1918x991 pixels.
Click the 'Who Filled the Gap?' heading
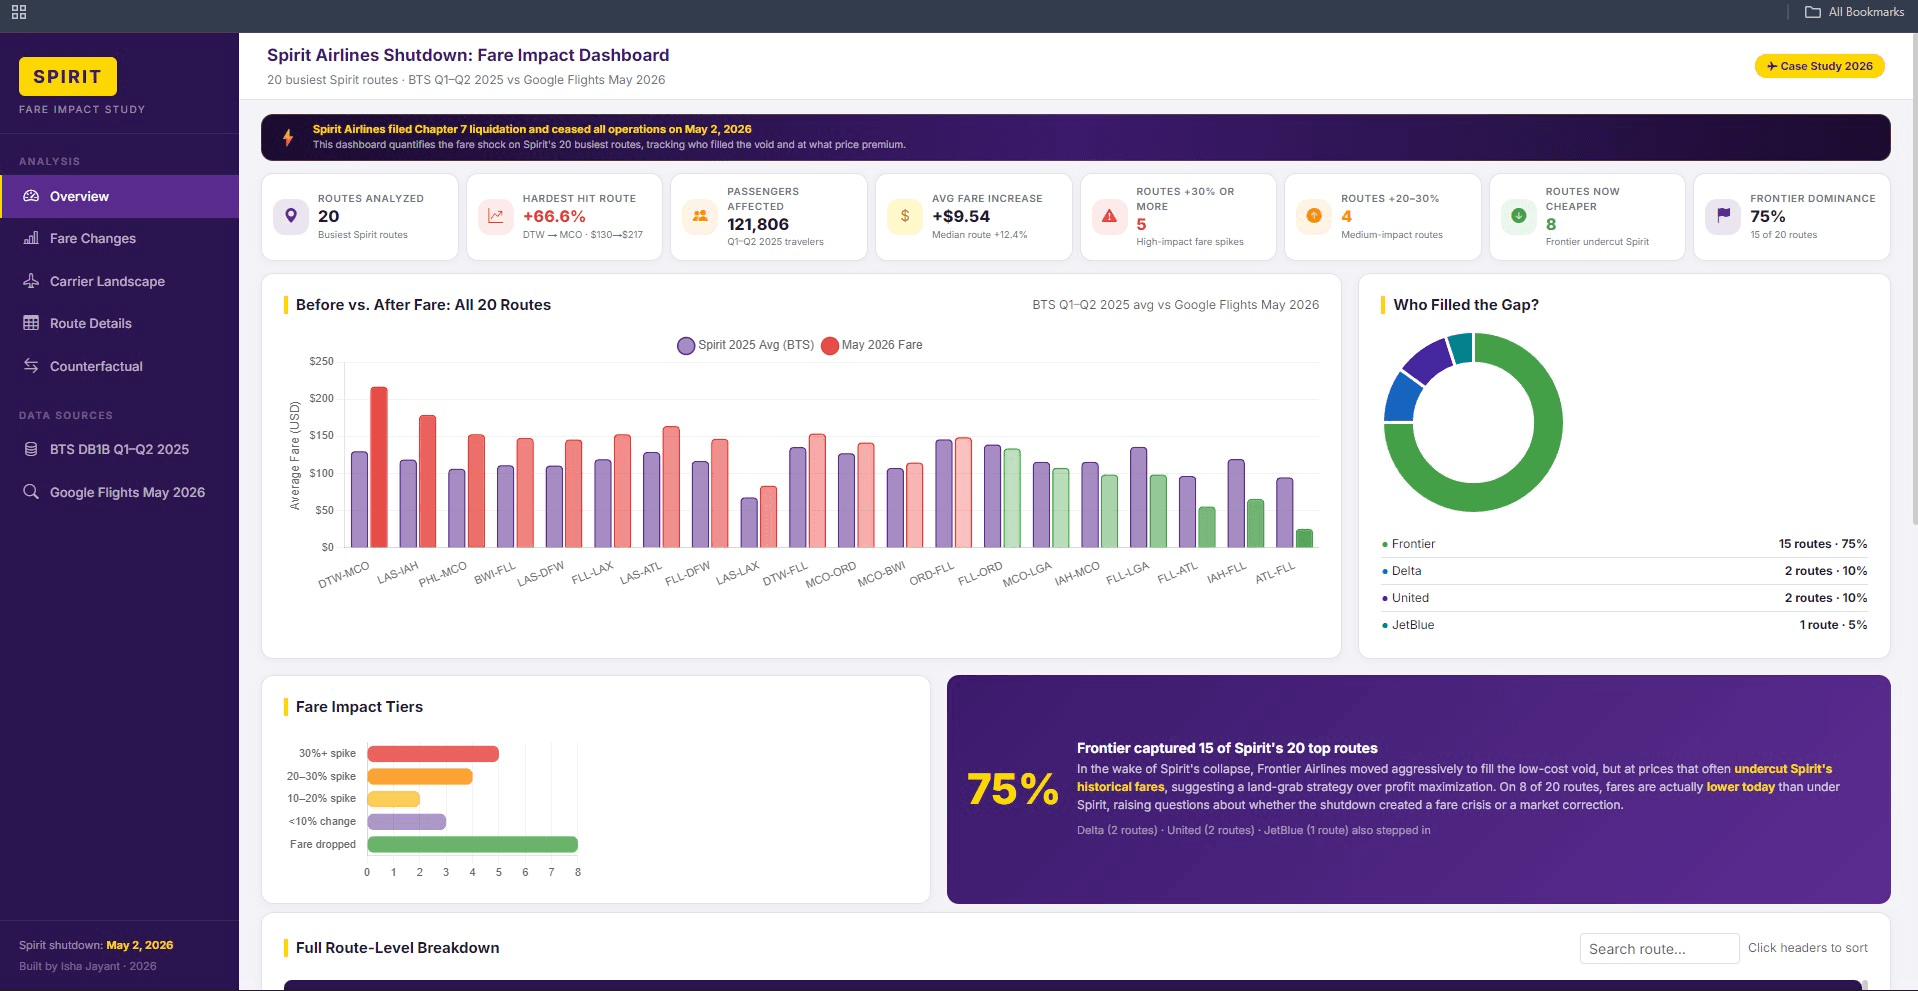1466,305
